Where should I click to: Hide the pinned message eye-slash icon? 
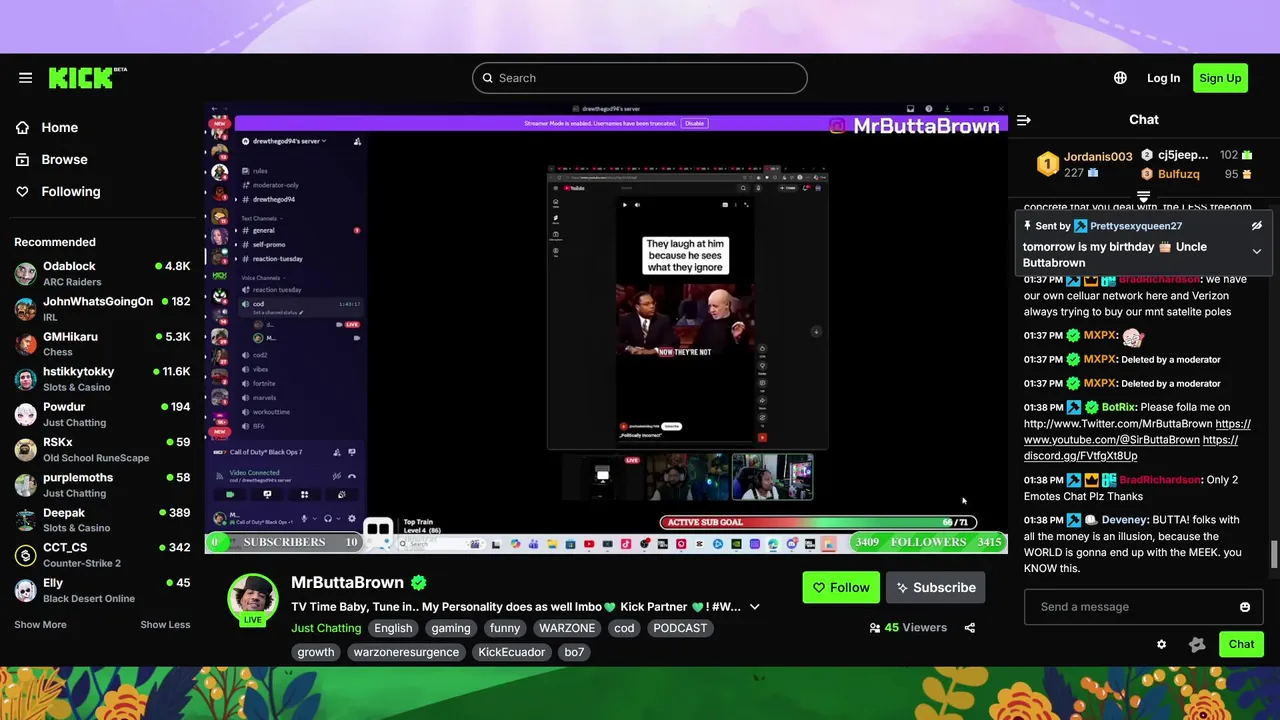click(1257, 226)
